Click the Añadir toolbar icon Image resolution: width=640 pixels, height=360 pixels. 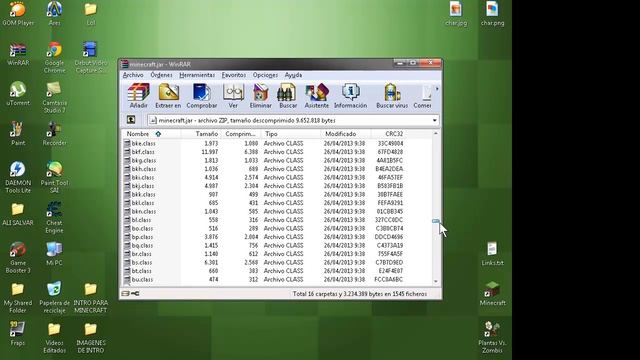coord(139,96)
